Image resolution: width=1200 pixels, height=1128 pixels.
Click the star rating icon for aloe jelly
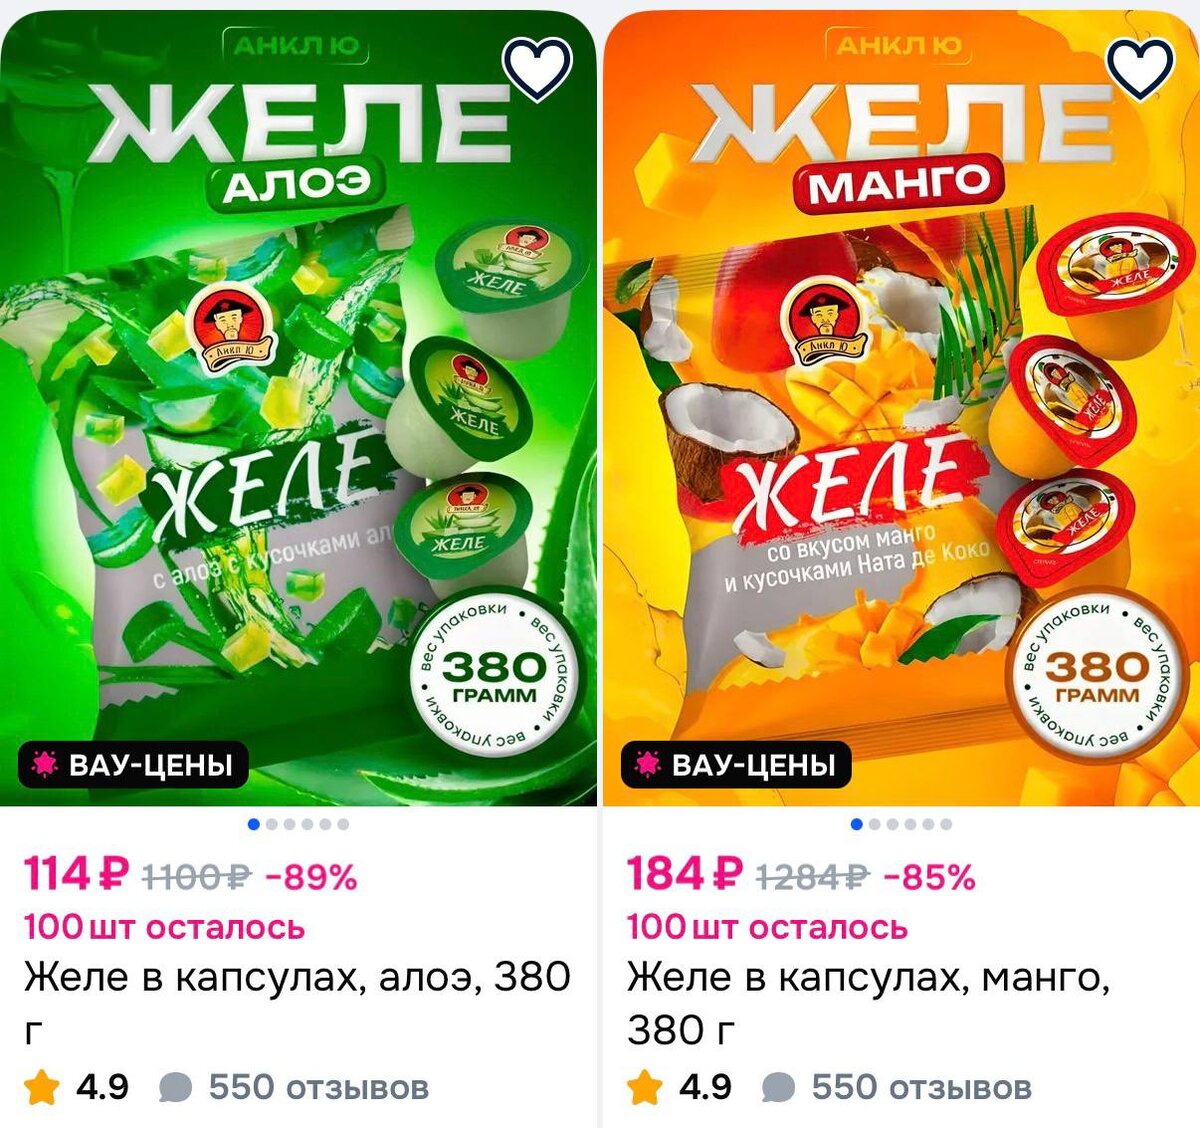point(42,1087)
